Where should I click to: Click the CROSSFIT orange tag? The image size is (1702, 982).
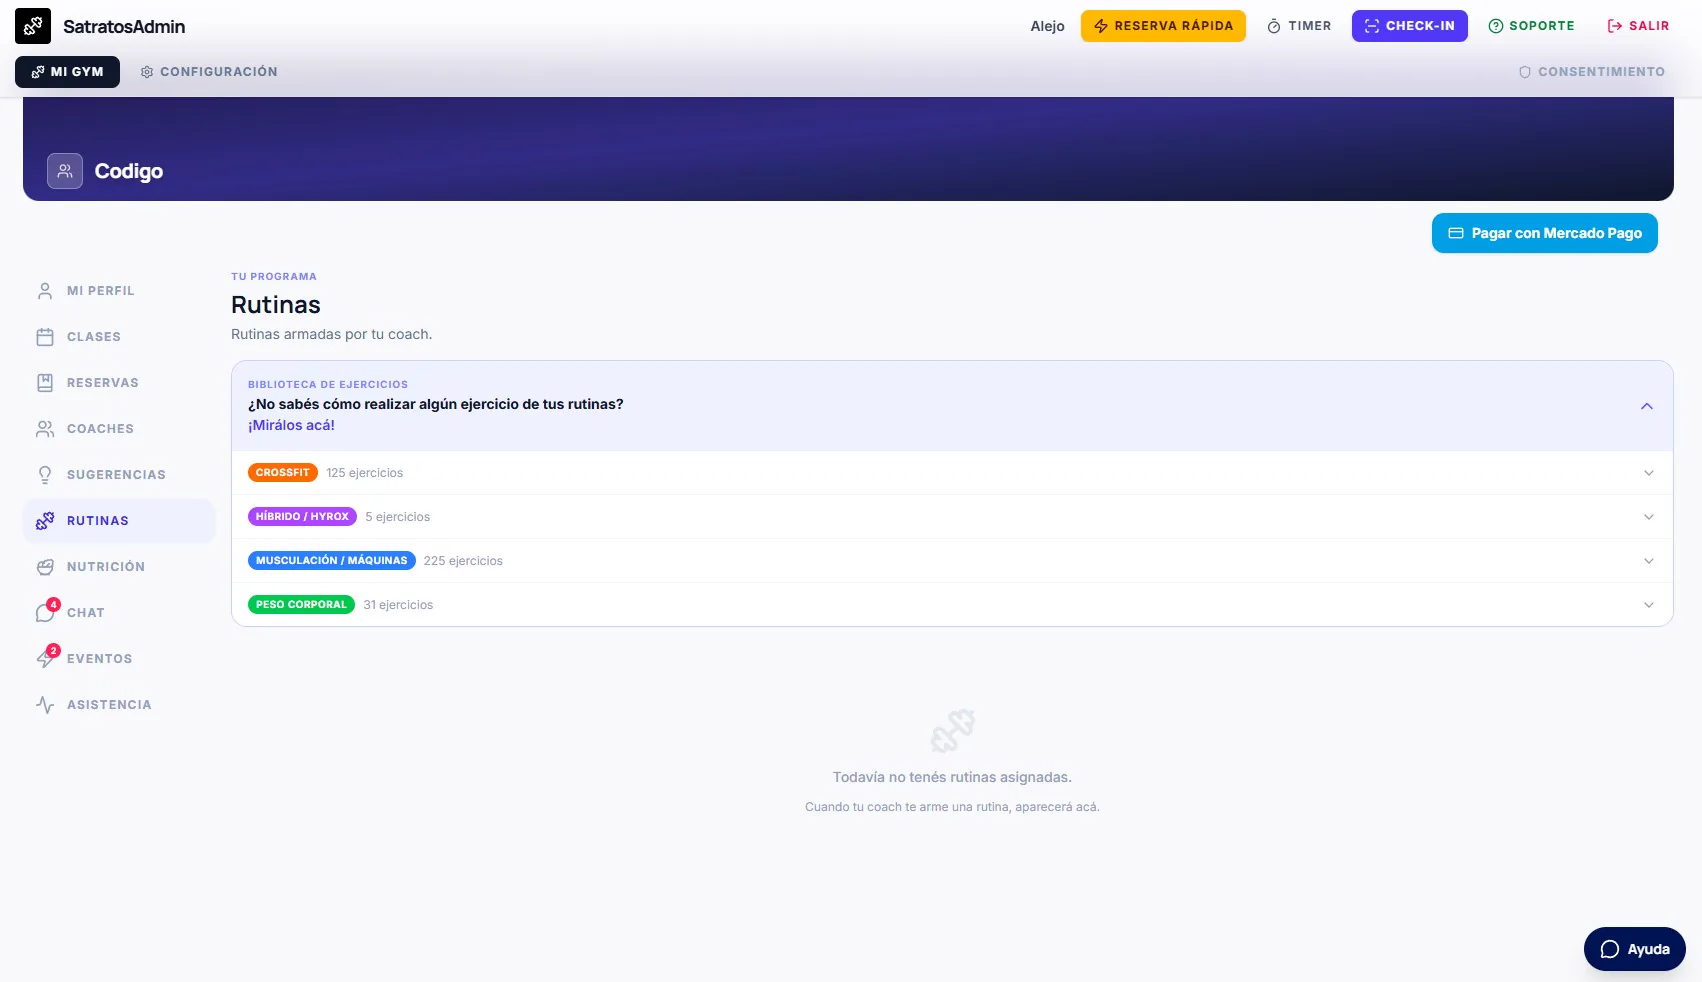click(x=283, y=473)
